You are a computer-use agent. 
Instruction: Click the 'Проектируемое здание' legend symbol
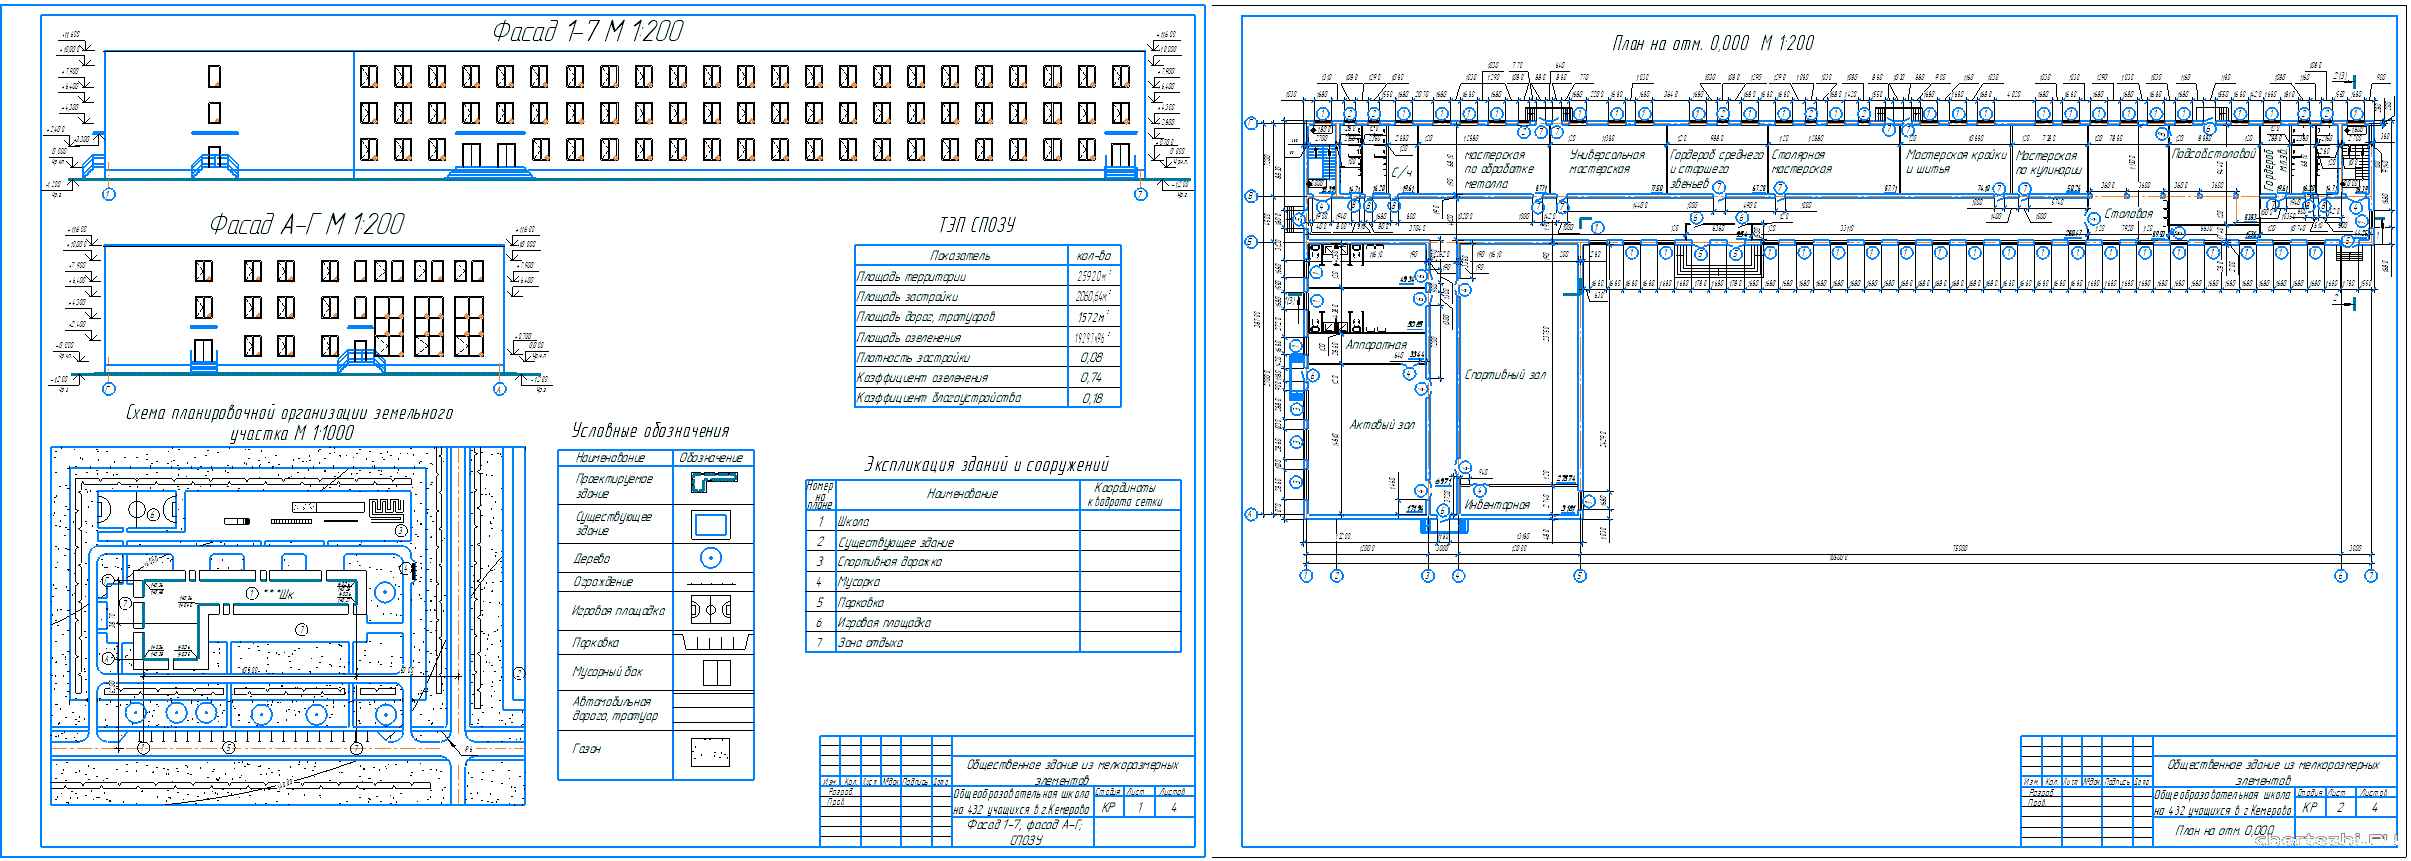[713, 483]
